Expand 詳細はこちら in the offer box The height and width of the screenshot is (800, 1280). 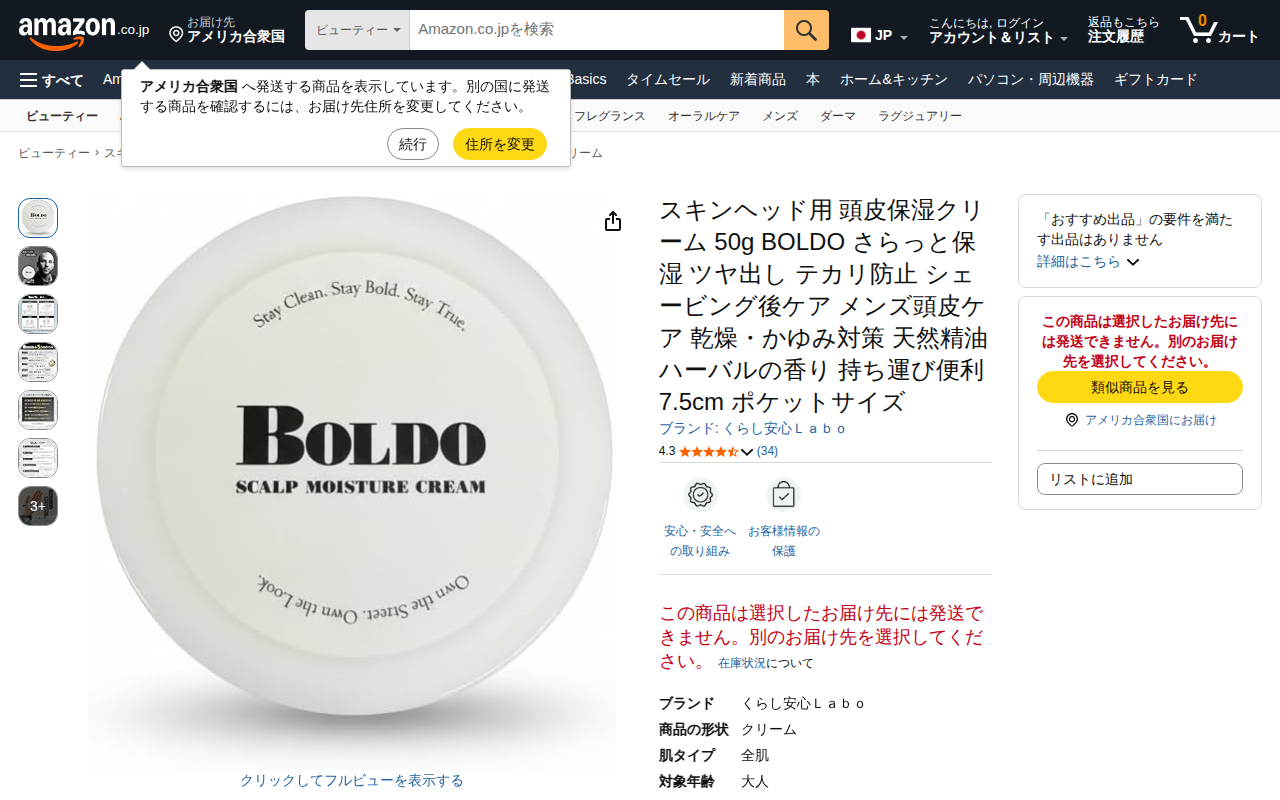click(1088, 261)
